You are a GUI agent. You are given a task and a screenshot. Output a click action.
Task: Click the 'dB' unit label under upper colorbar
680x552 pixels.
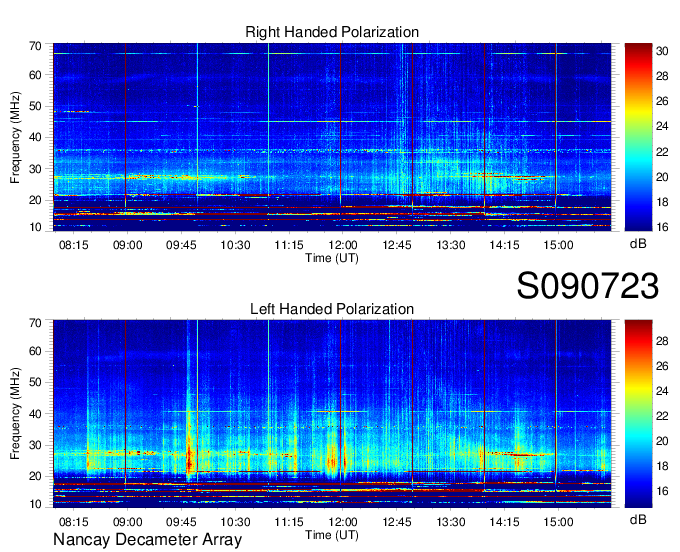638,244
